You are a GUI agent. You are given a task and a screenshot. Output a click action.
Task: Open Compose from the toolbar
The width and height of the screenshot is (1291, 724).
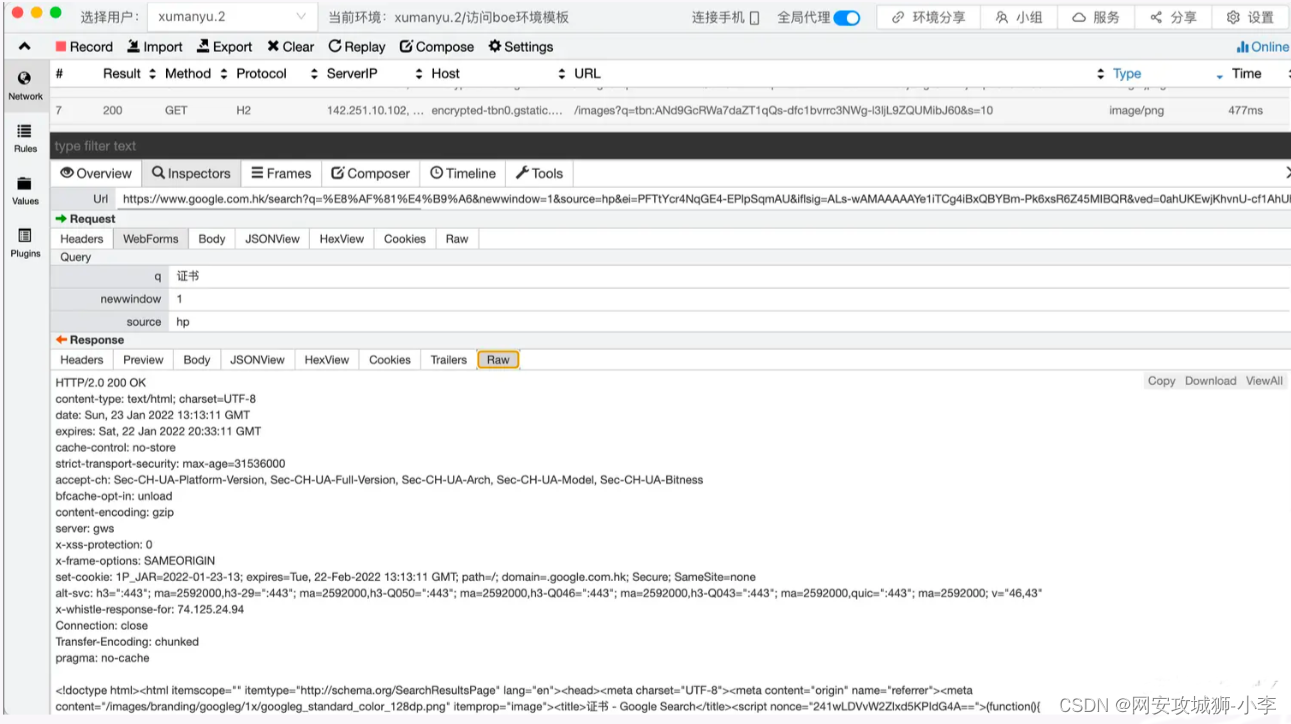pos(437,46)
